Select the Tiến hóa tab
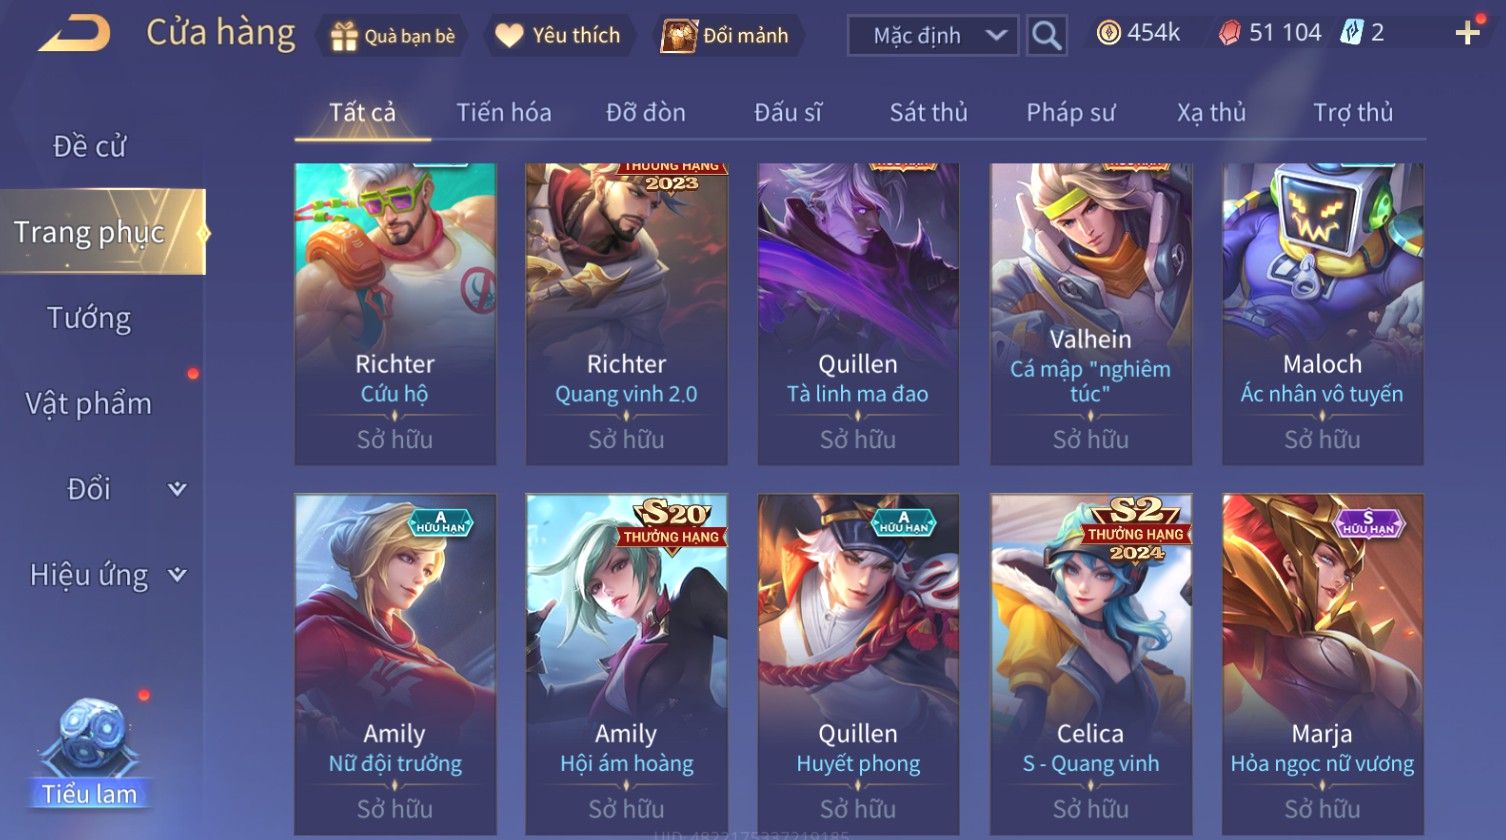This screenshot has height=840, width=1506. [x=504, y=112]
